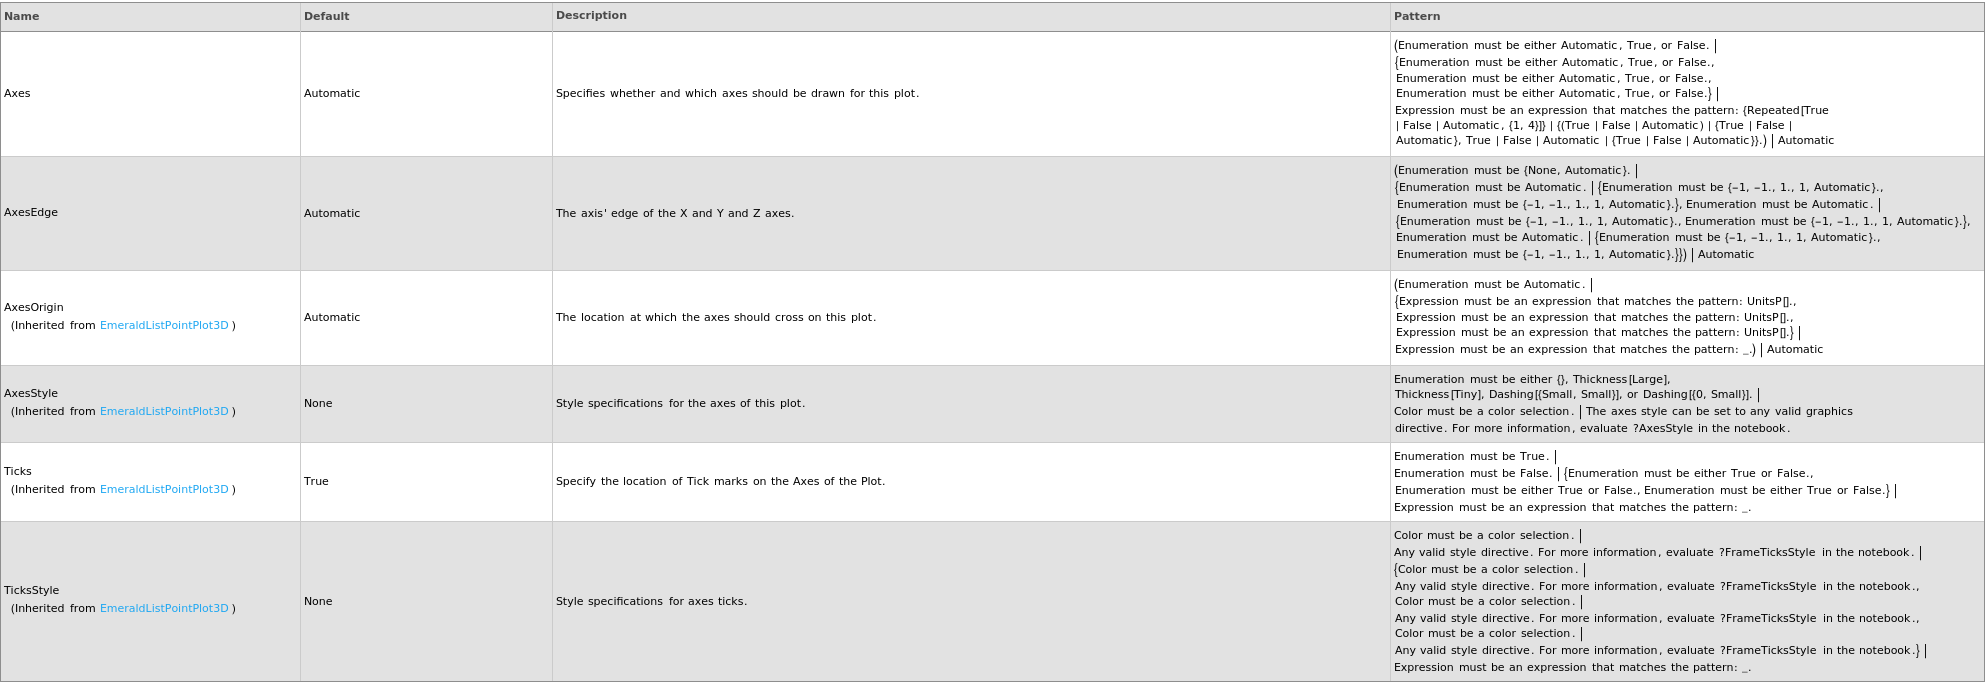Click the Description column header
This screenshot has width=1985, height=683.
pyautogui.click(x=591, y=16)
